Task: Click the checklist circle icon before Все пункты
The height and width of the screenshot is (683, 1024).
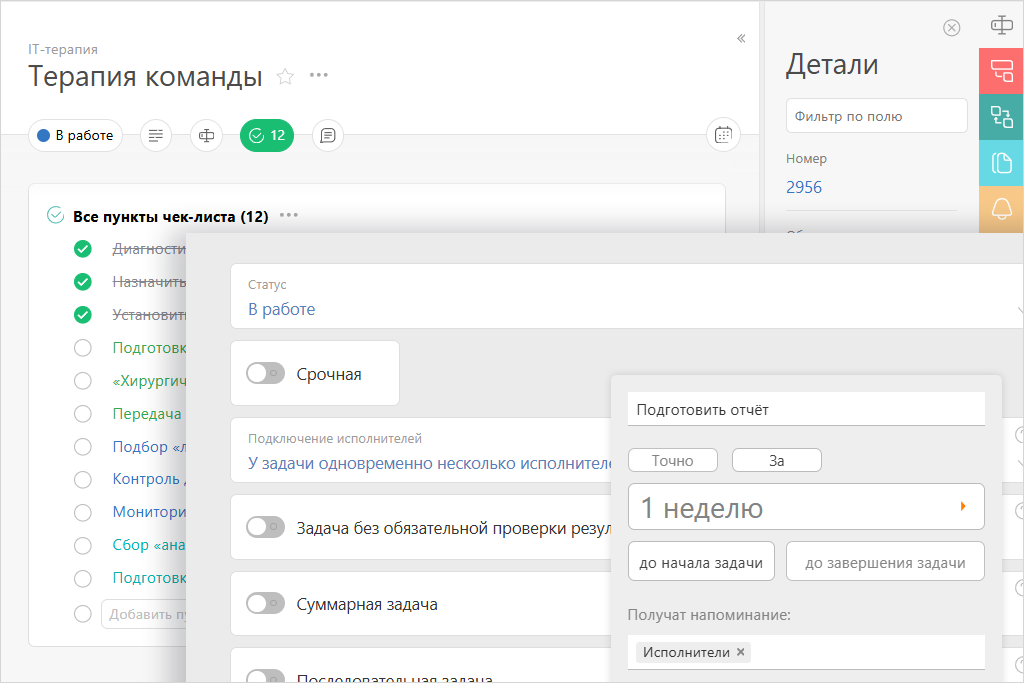Action: (x=56, y=215)
